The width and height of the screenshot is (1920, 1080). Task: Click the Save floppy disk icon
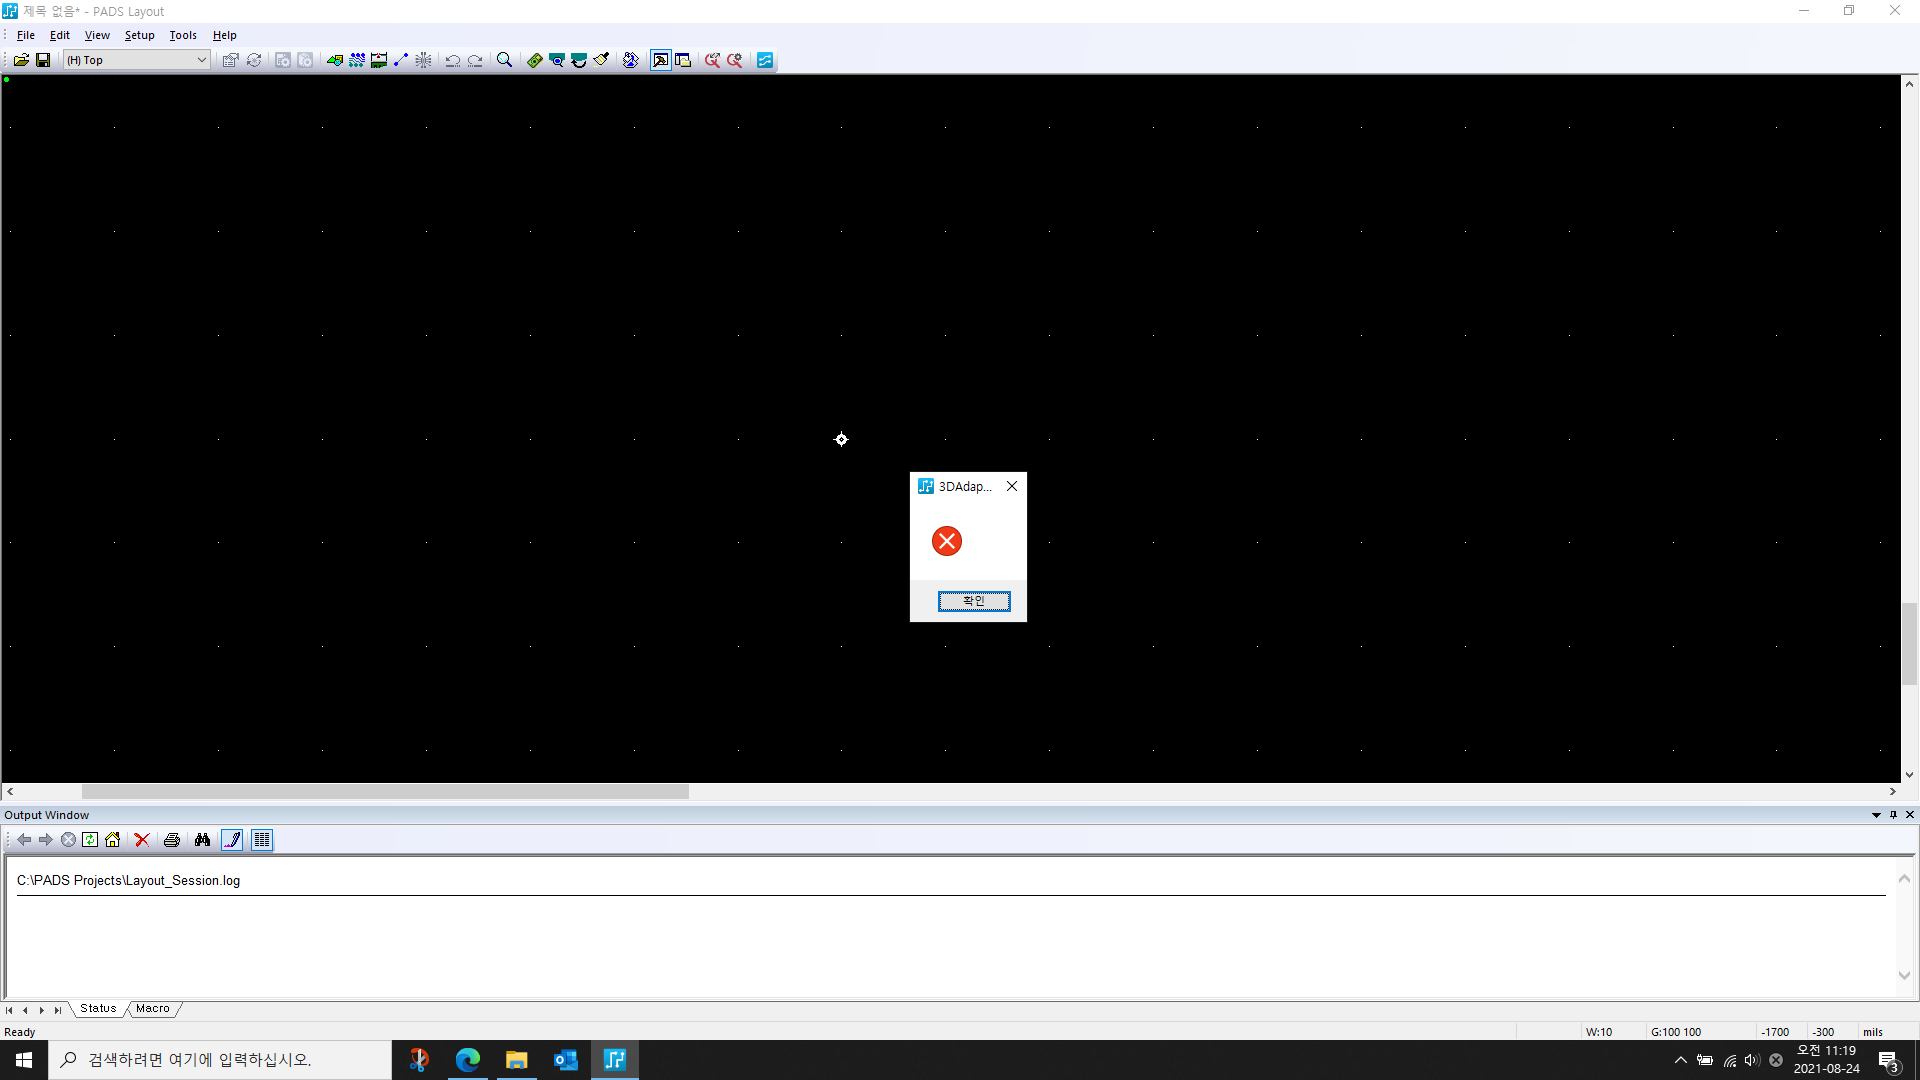pyautogui.click(x=43, y=60)
